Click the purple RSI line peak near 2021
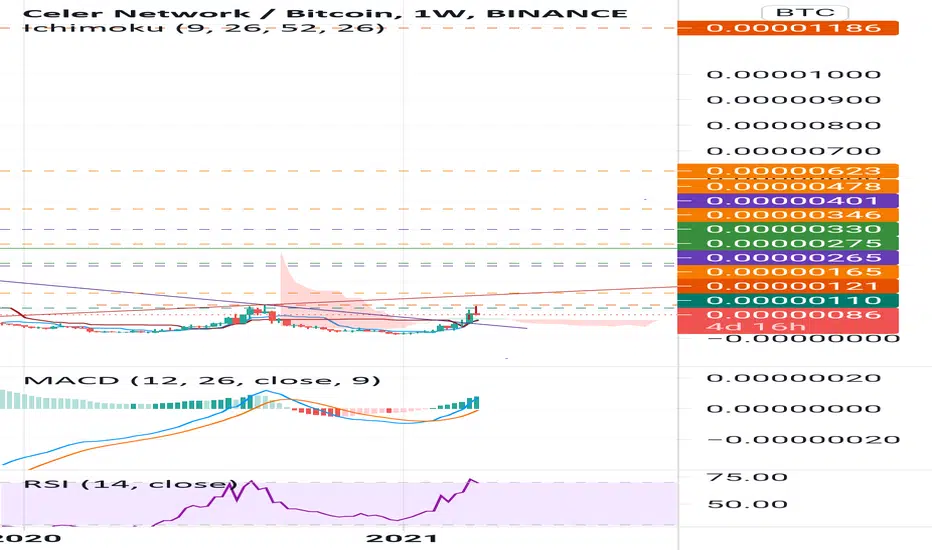The height and width of the screenshot is (550, 932). [x=471, y=479]
